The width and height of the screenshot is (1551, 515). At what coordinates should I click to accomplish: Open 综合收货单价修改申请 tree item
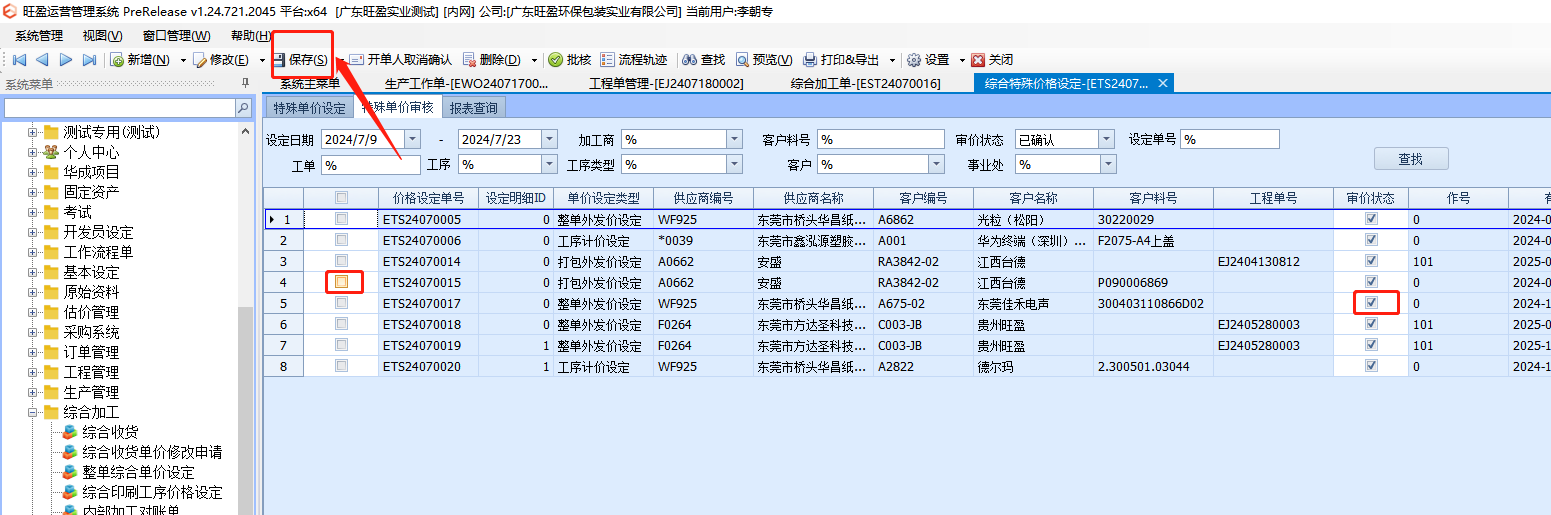(x=152, y=452)
